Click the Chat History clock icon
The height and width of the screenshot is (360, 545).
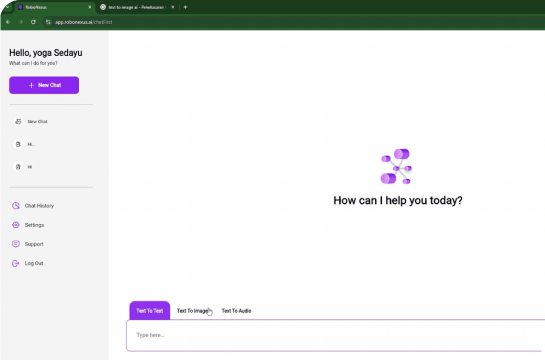(16, 206)
